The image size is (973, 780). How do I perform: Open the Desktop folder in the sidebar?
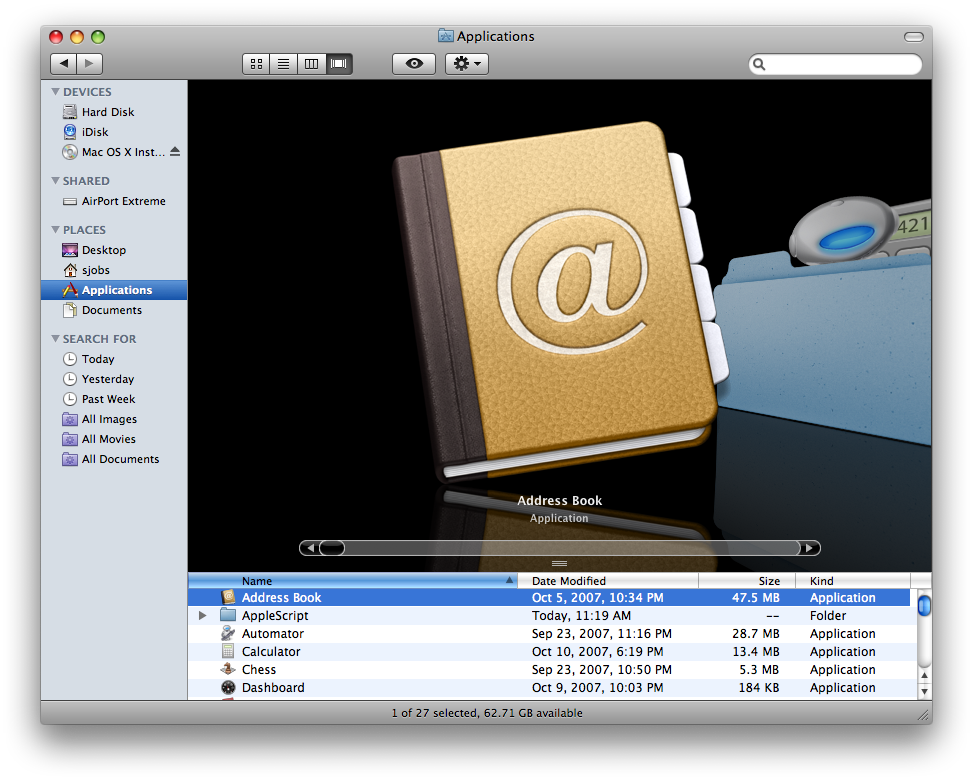114,250
